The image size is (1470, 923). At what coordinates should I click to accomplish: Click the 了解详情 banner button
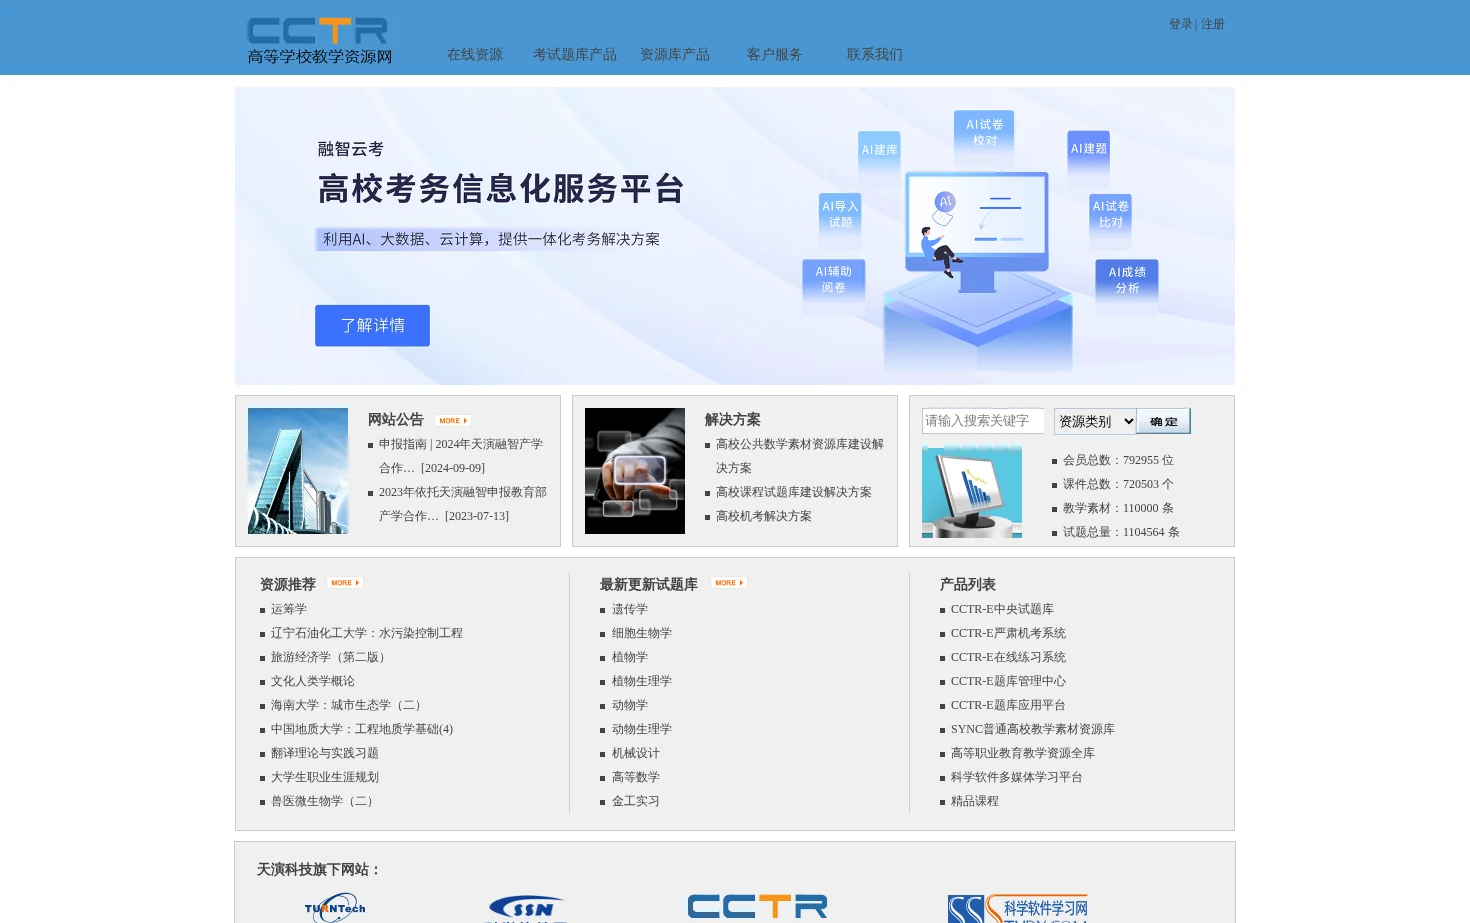372,326
